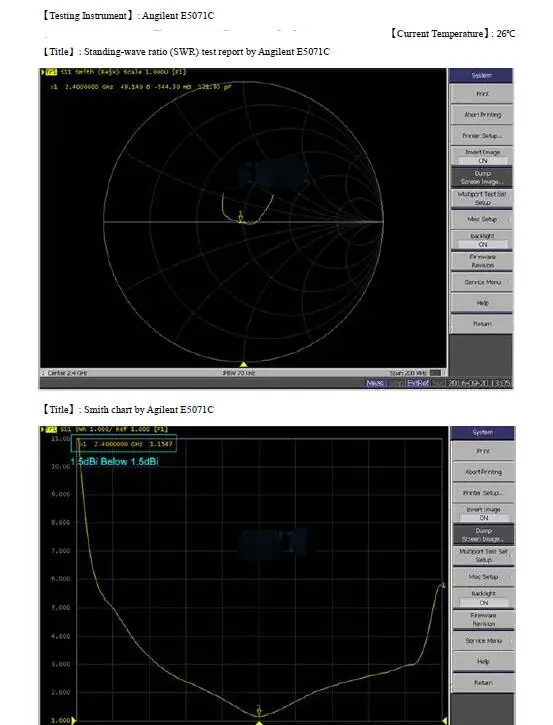Click Firmware Revision in the upper analyzer screenshot
The image size is (553, 725).
[481, 261]
